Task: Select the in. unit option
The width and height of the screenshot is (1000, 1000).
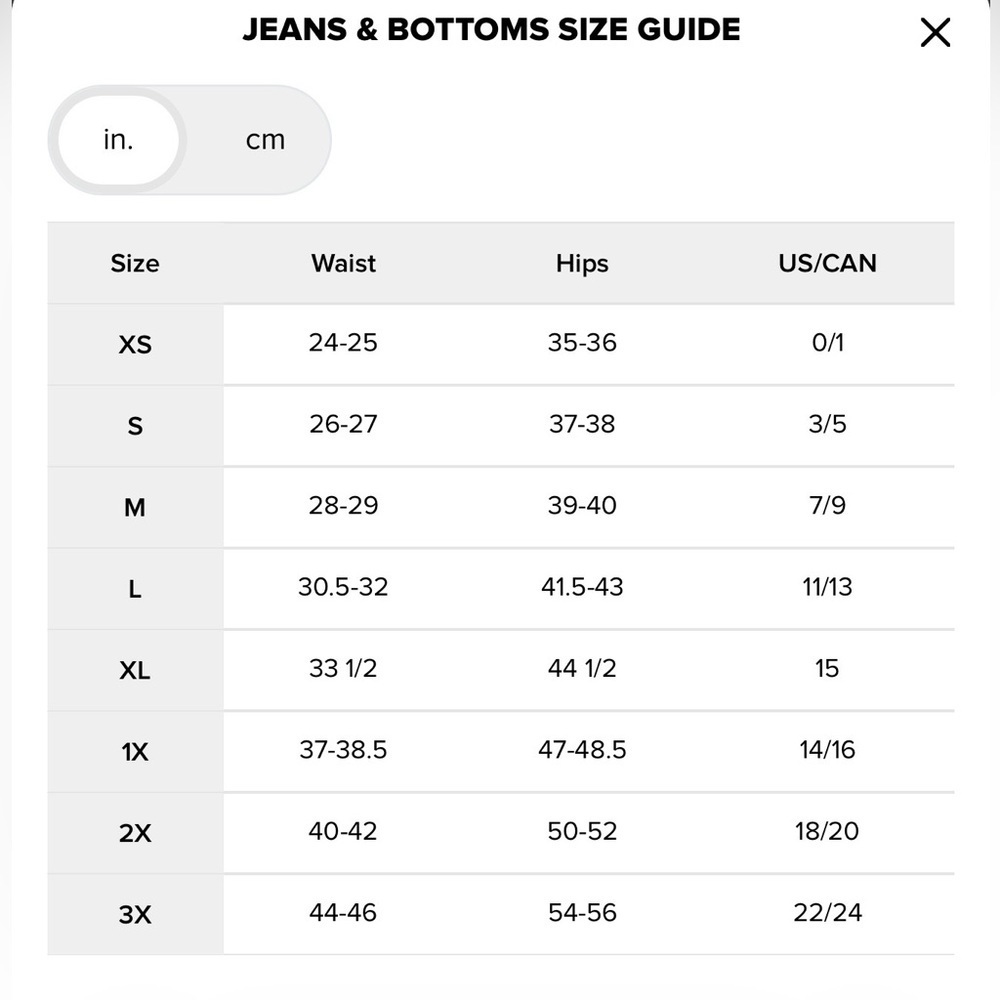Action: pos(119,140)
